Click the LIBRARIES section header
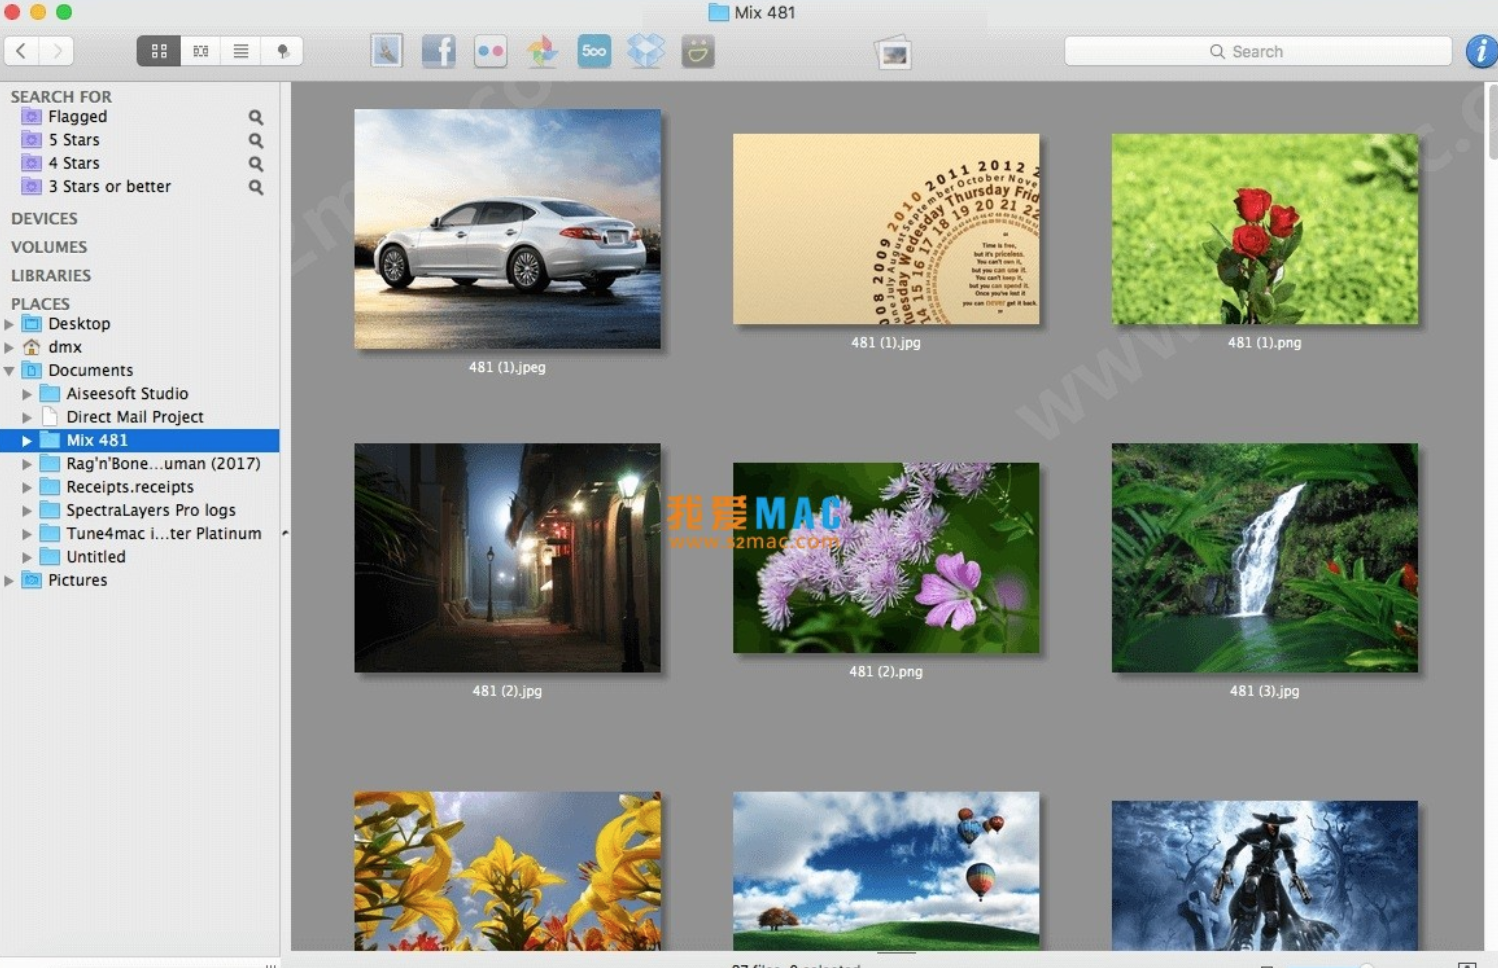 click(51, 275)
